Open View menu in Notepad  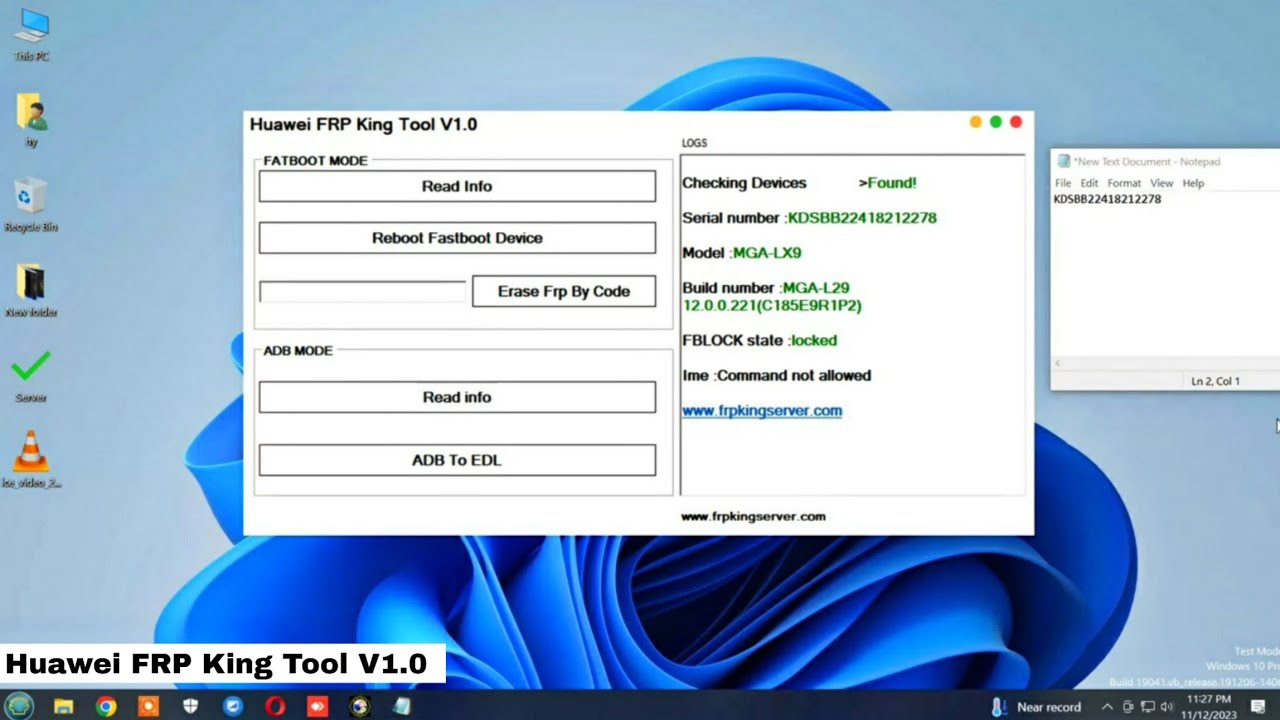1161,183
